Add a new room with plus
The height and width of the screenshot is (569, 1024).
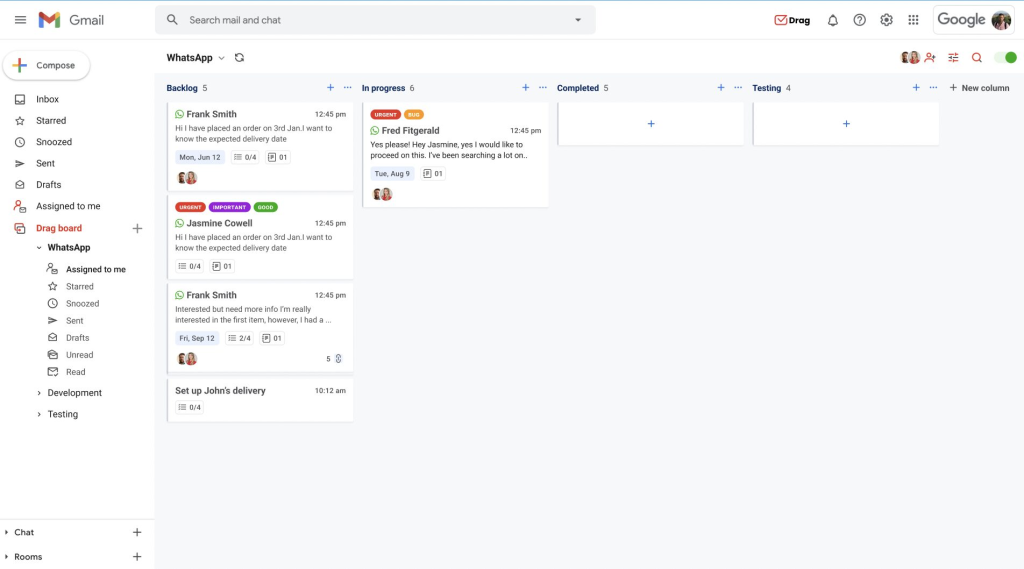pos(137,557)
